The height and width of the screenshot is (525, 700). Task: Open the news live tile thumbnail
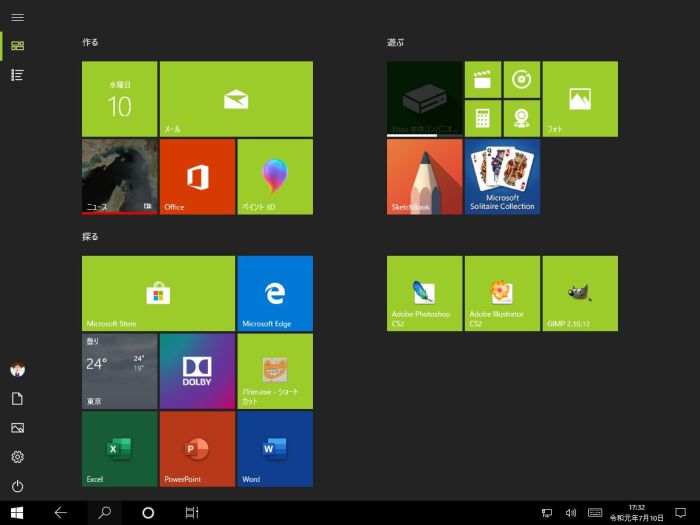119,176
